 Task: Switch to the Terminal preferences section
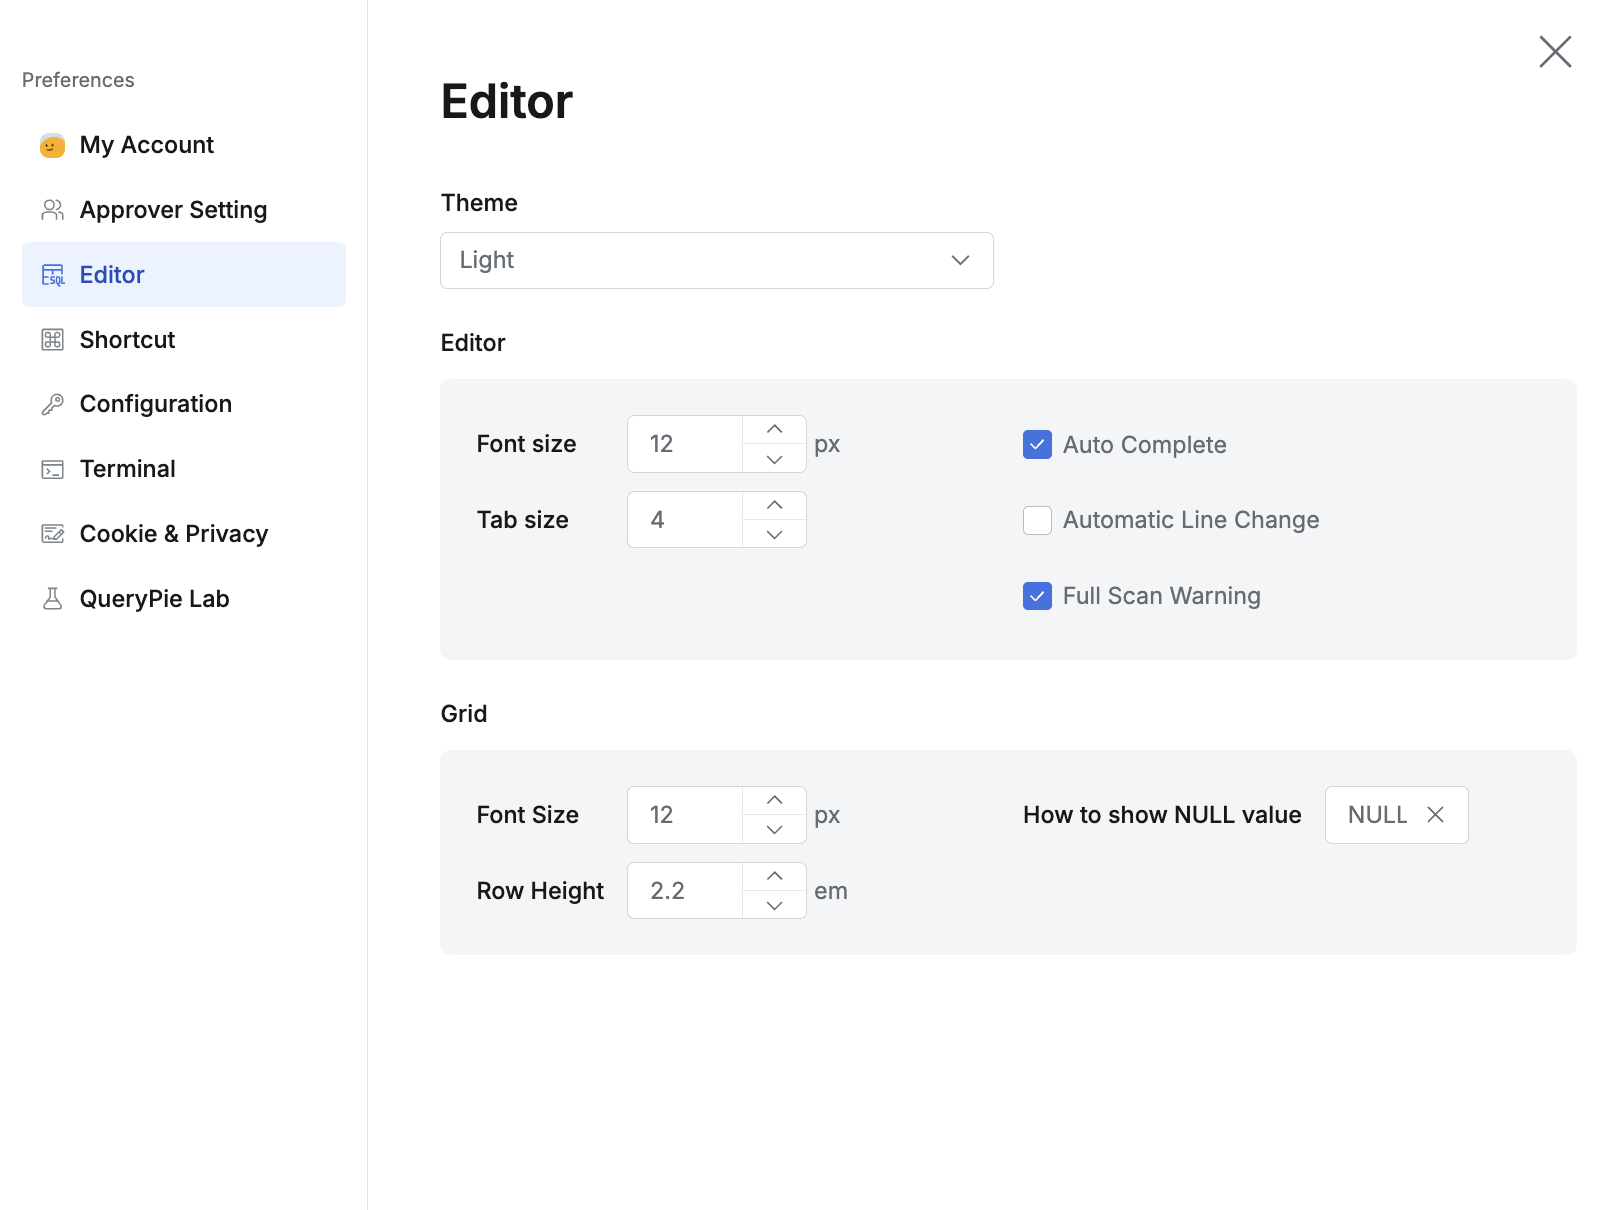127,468
